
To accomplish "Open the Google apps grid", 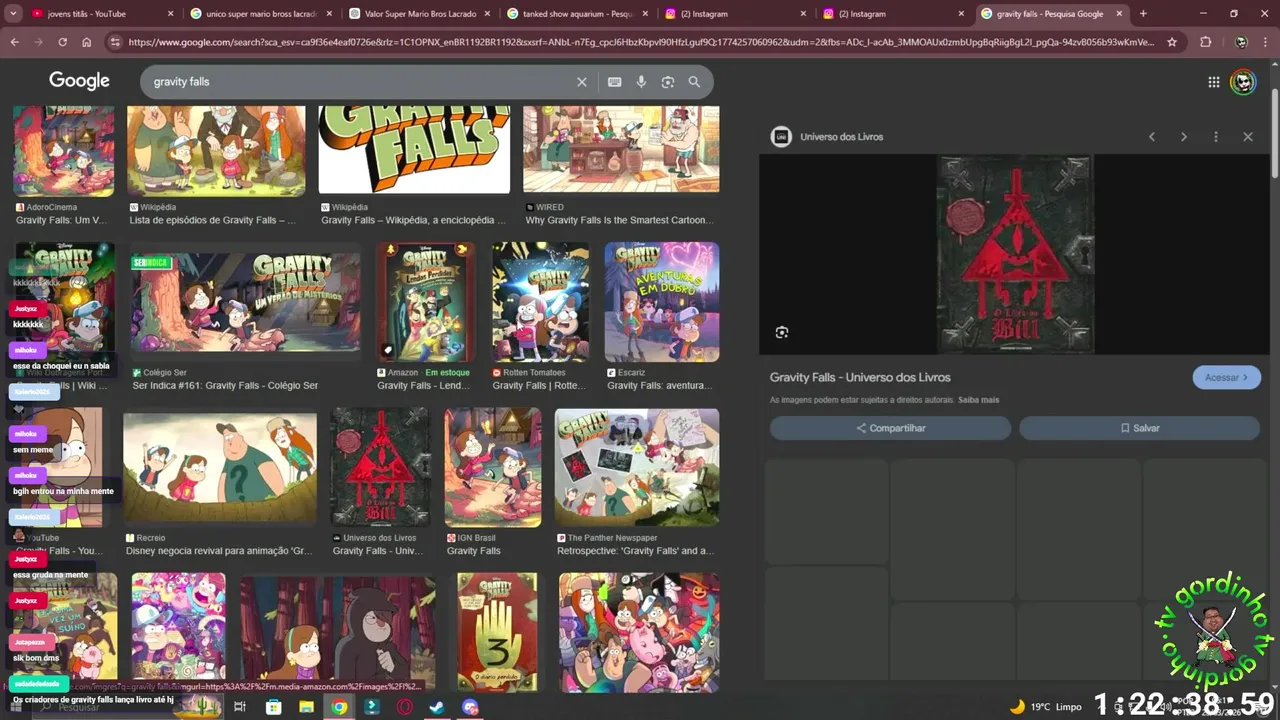I will pyautogui.click(x=1214, y=82).
